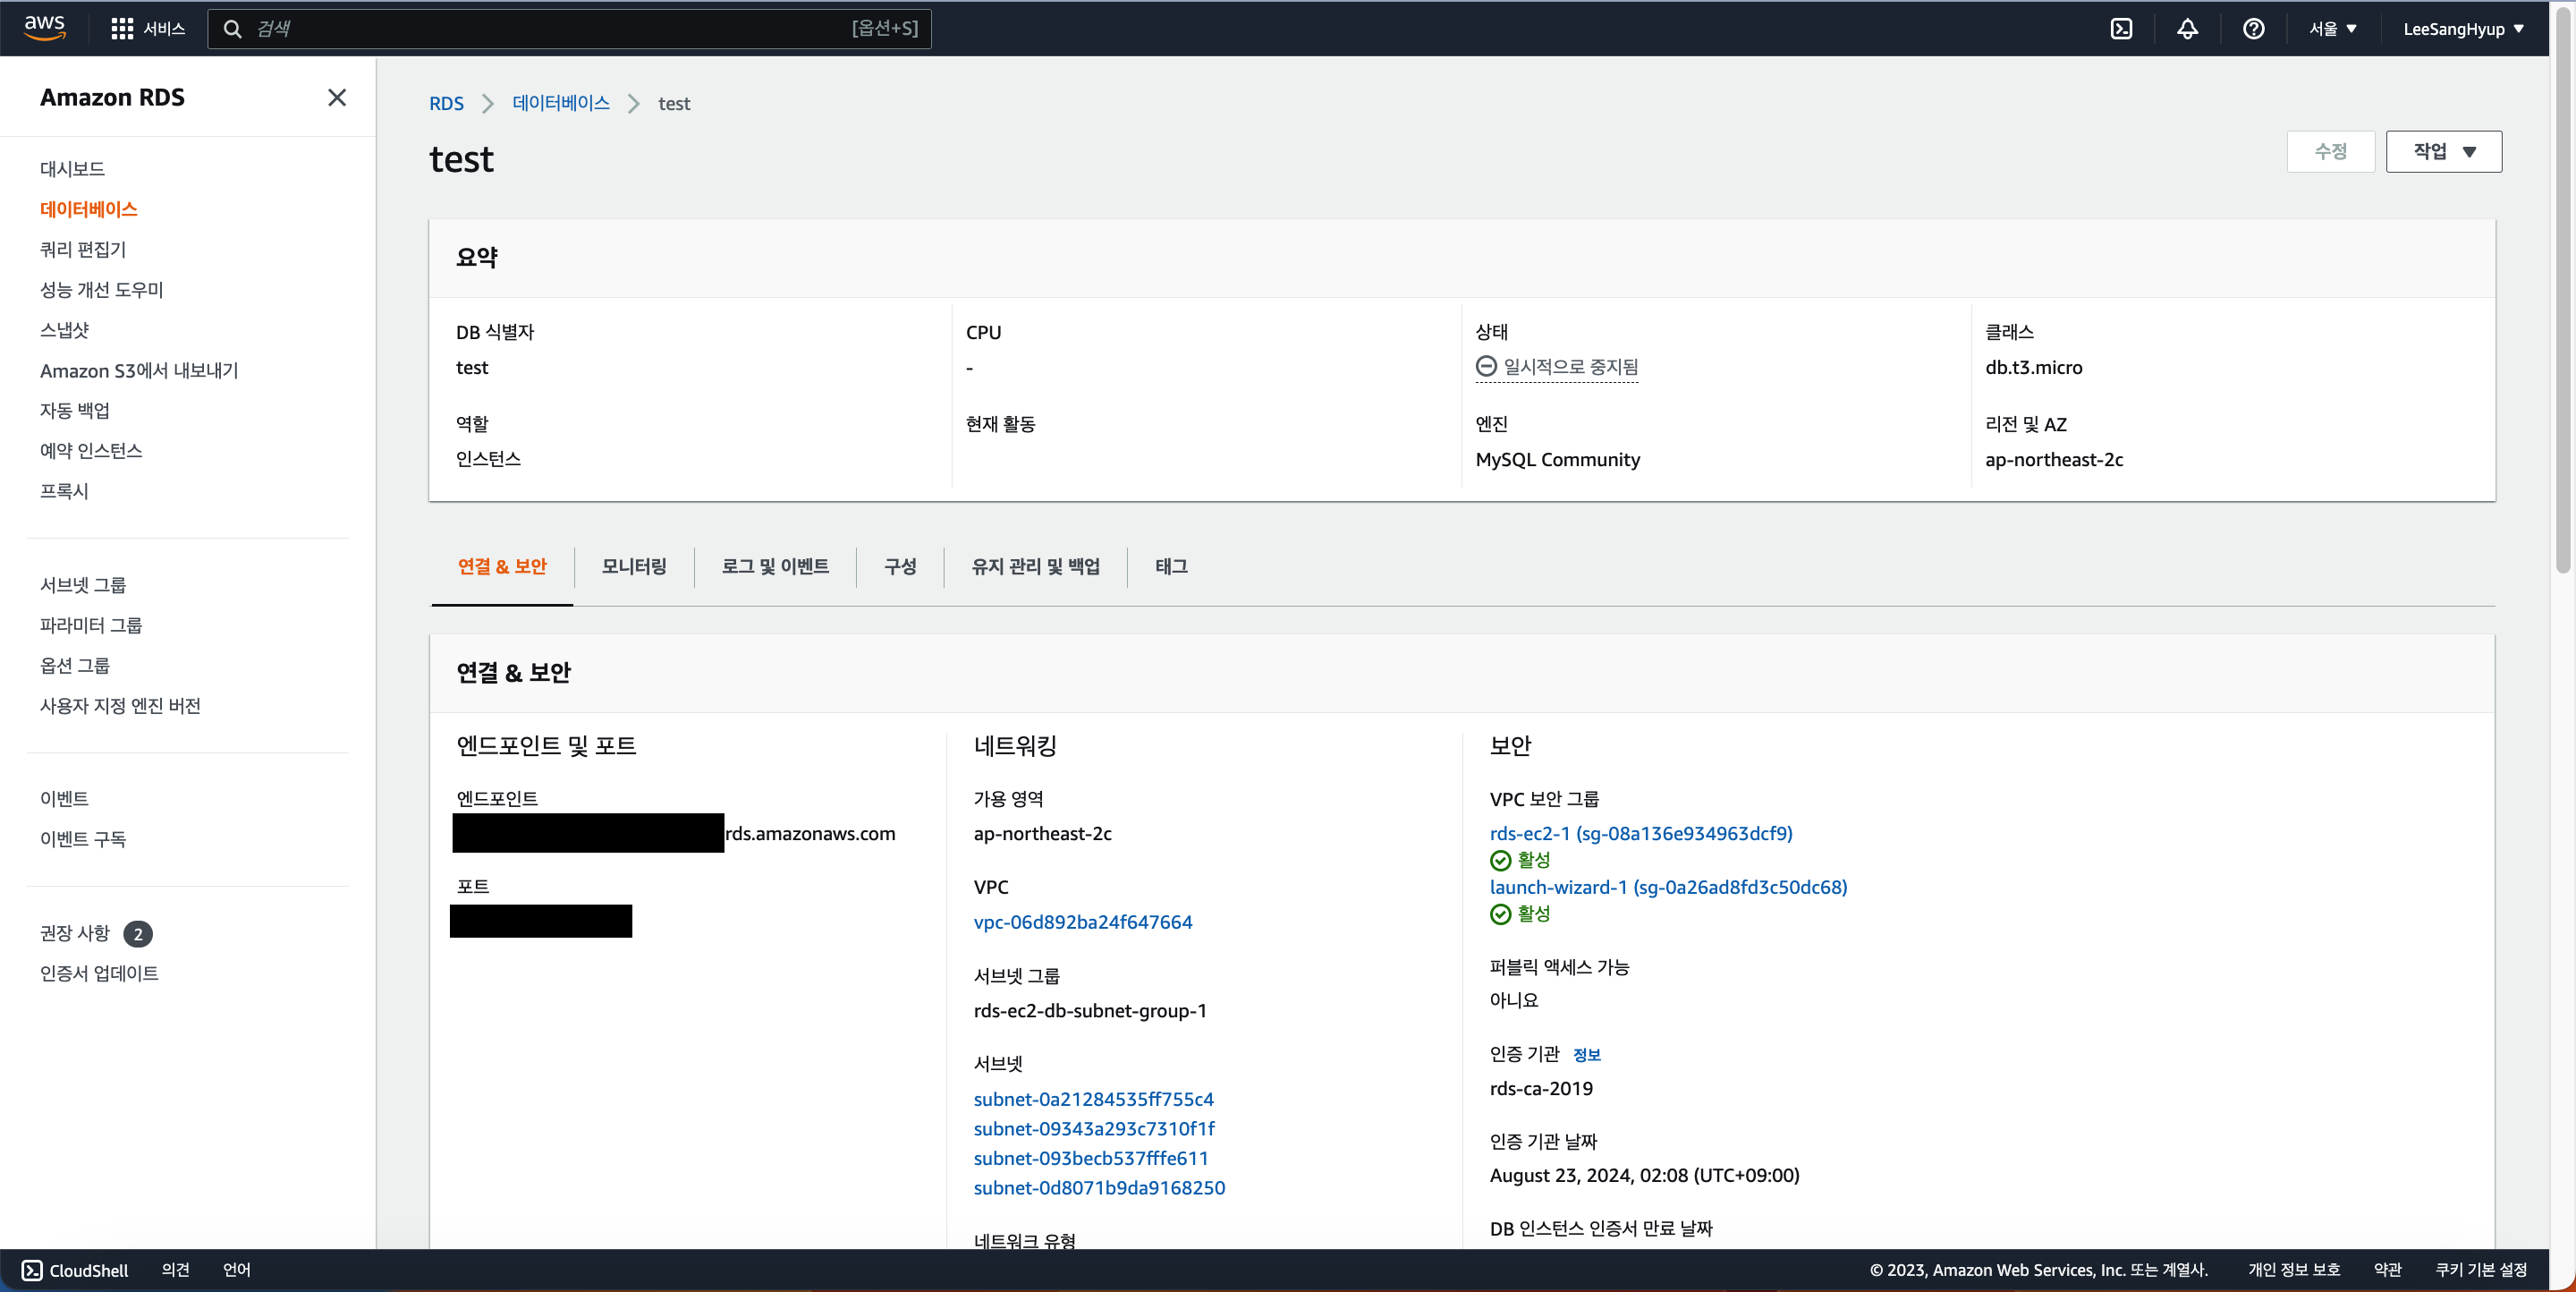Open the 태그 tab

(1171, 567)
